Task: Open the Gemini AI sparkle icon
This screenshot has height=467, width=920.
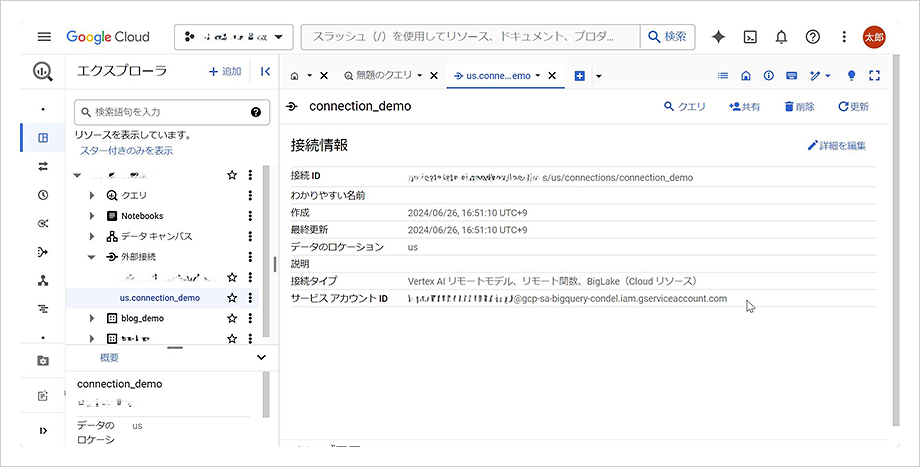Action: coord(718,37)
